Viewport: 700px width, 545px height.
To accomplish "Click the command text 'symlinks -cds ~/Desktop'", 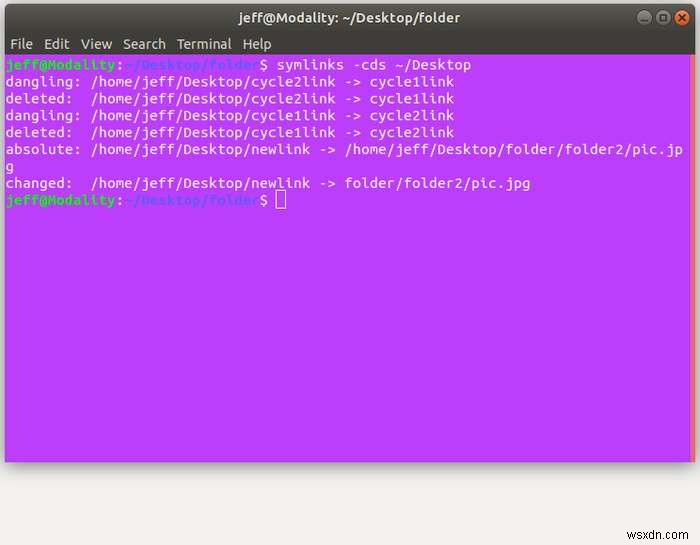I will coord(374,65).
